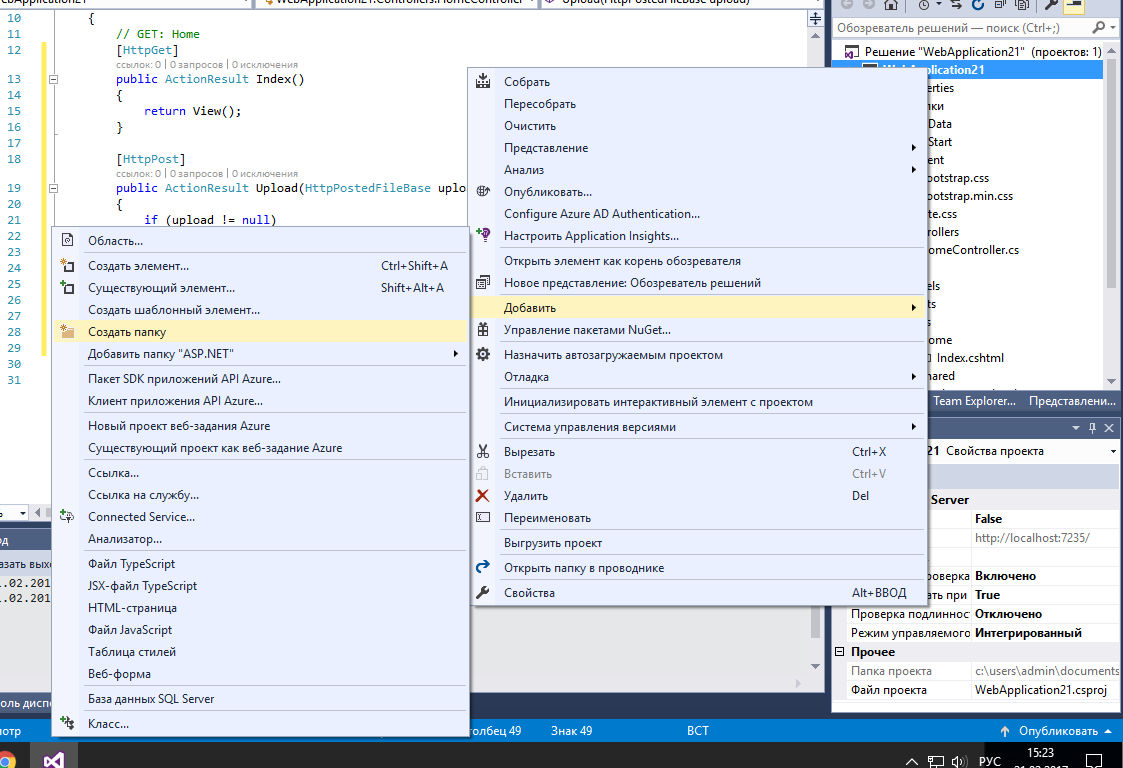Click the Sync with Active Document arrows icon
The width and height of the screenshot is (1123, 768).
(x=956, y=4)
